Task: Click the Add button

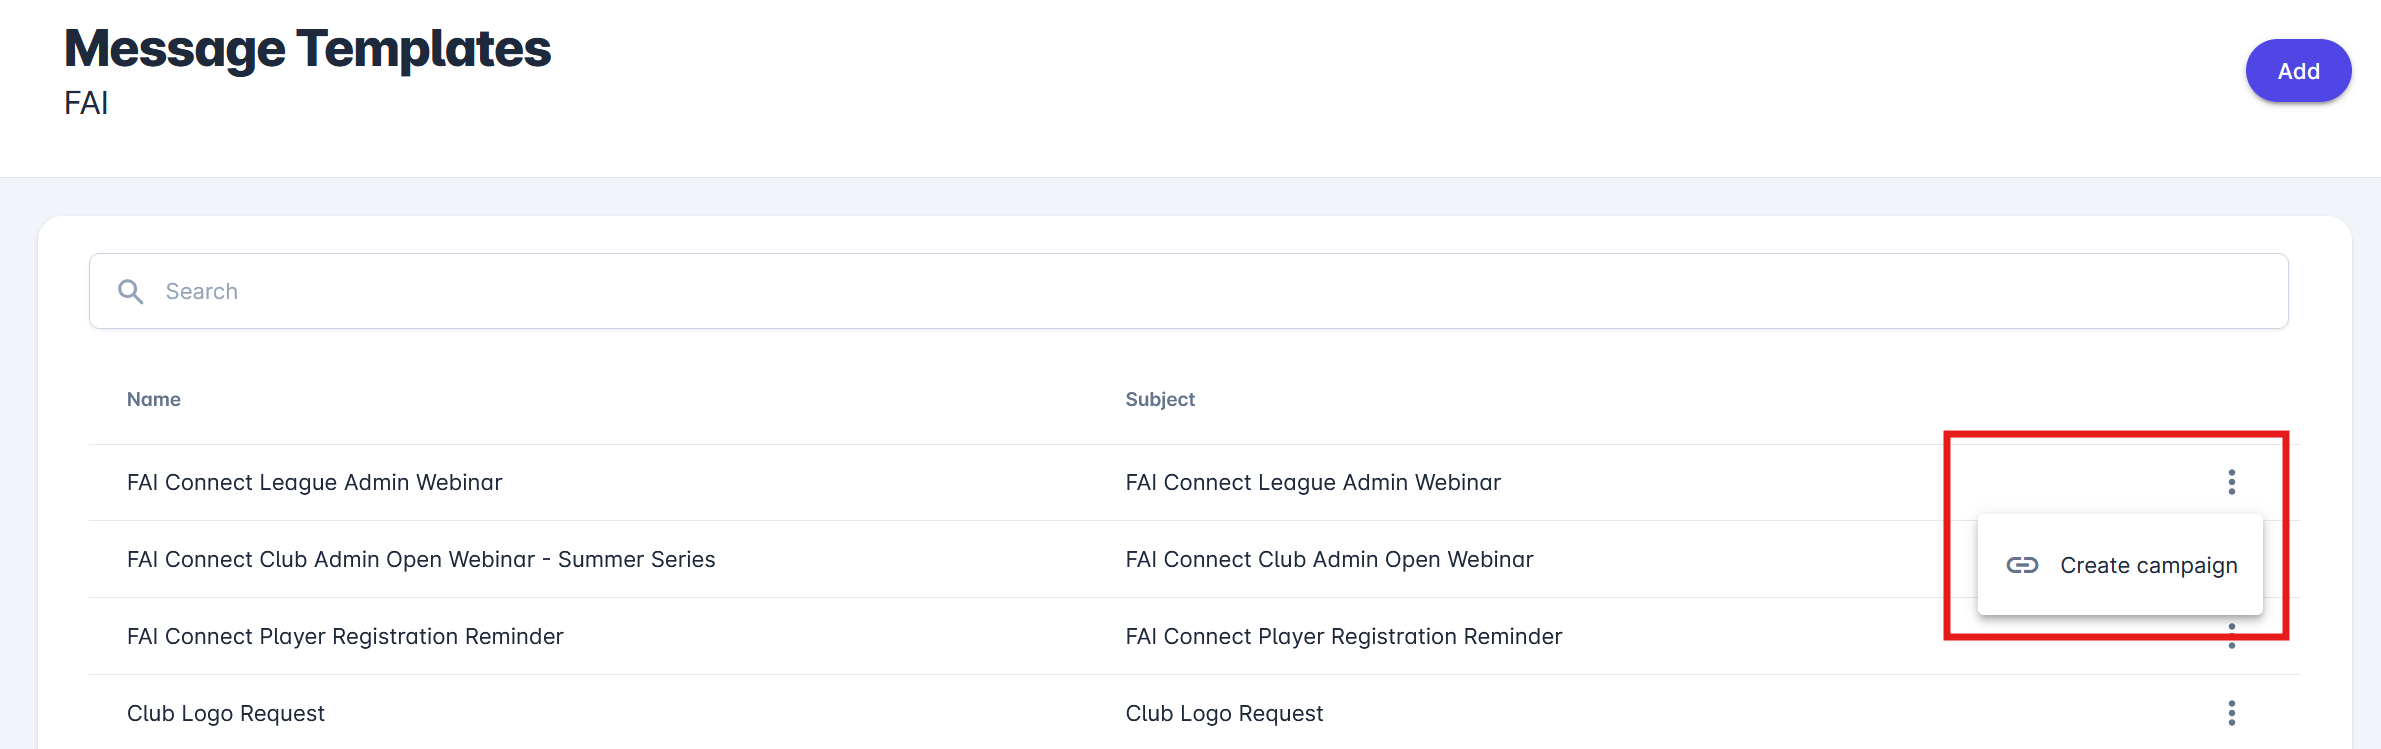Action: (2297, 71)
